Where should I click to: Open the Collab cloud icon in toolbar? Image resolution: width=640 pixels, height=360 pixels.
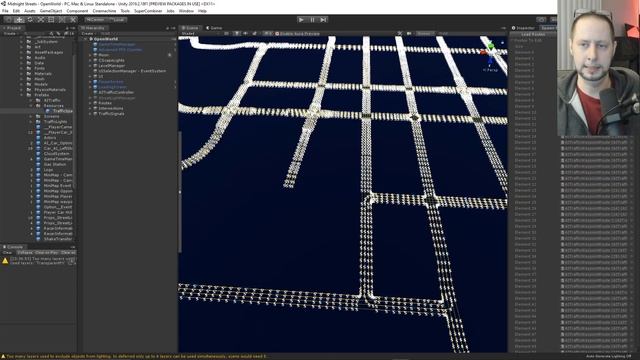point(541,20)
